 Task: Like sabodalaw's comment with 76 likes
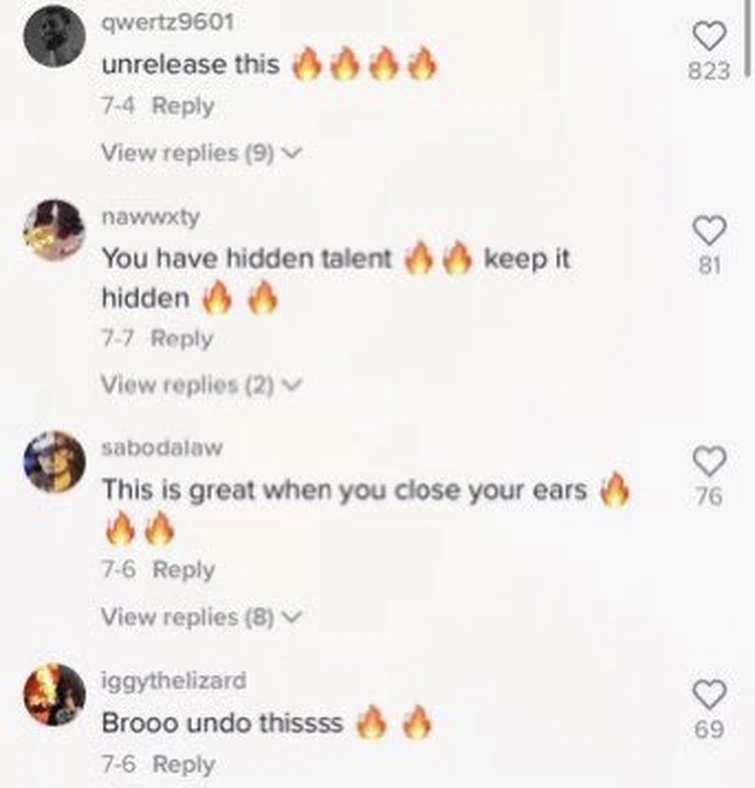pyautogui.click(x=709, y=461)
